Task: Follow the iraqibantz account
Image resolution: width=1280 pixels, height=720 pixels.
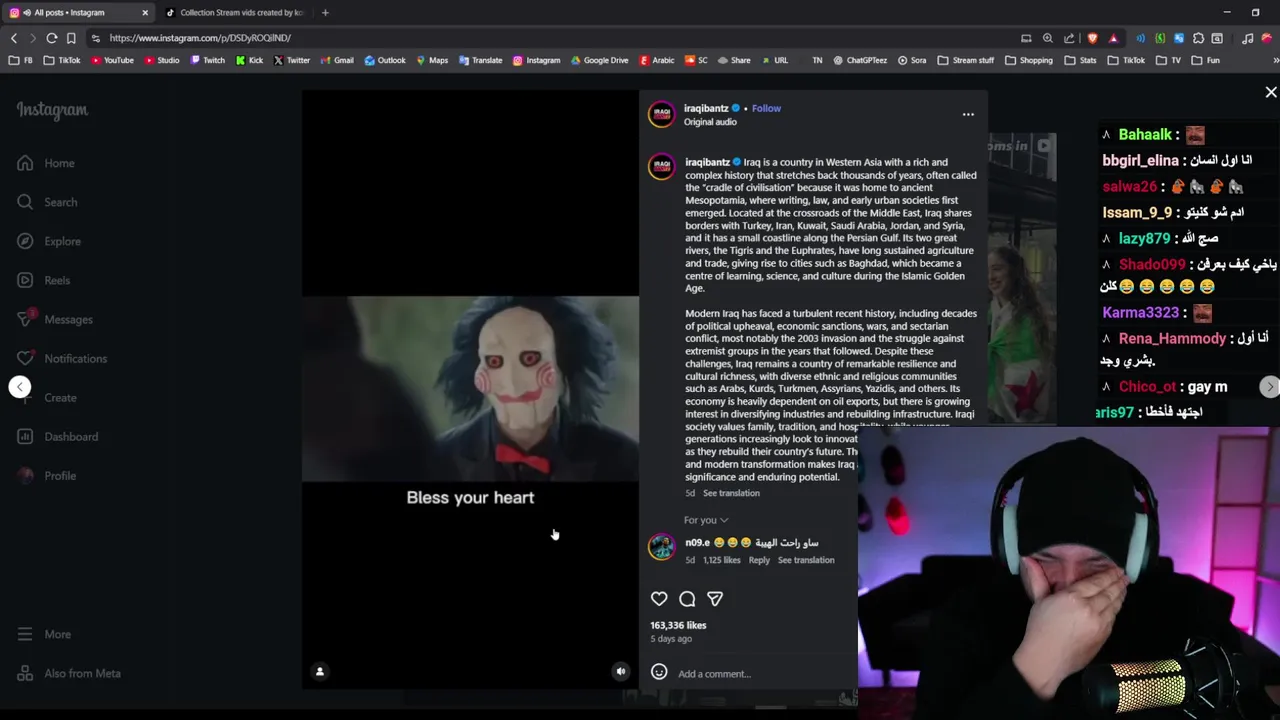Action: pyautogui.click(x=766, y=108)
